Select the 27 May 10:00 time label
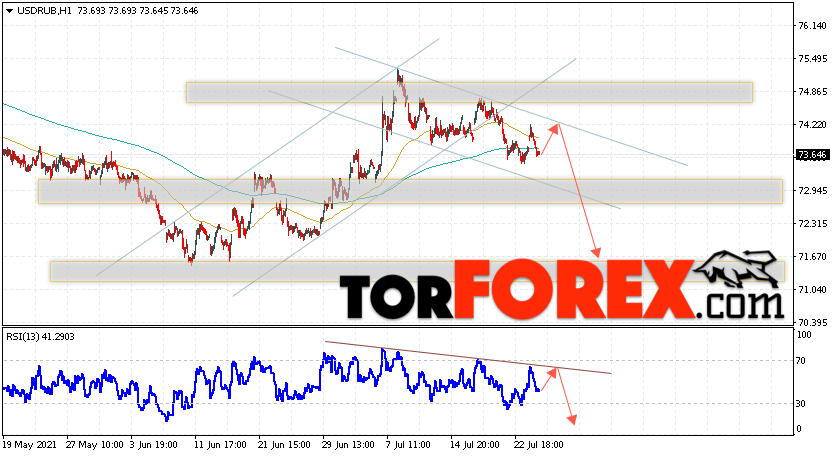This screenshot has height=456, width=834. click(95, 444)
